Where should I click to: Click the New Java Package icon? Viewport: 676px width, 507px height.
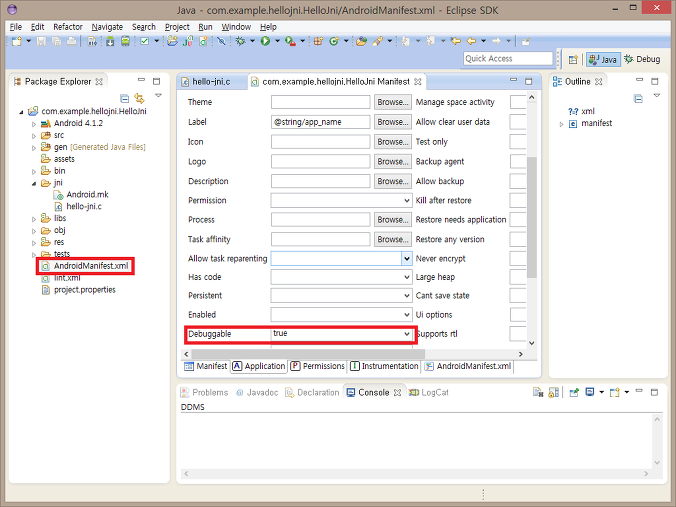318,41
